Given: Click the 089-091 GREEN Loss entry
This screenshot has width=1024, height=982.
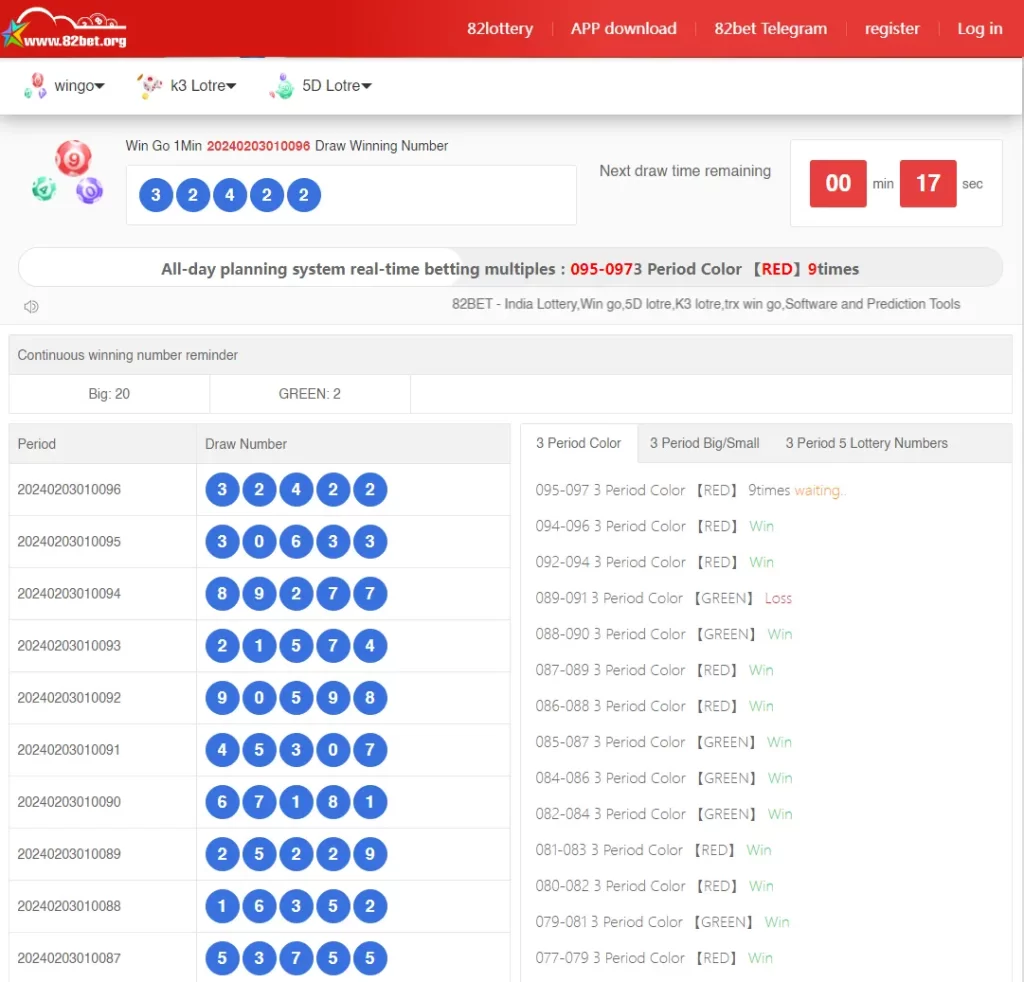Looking at the screenshot, I should point(664,598).
